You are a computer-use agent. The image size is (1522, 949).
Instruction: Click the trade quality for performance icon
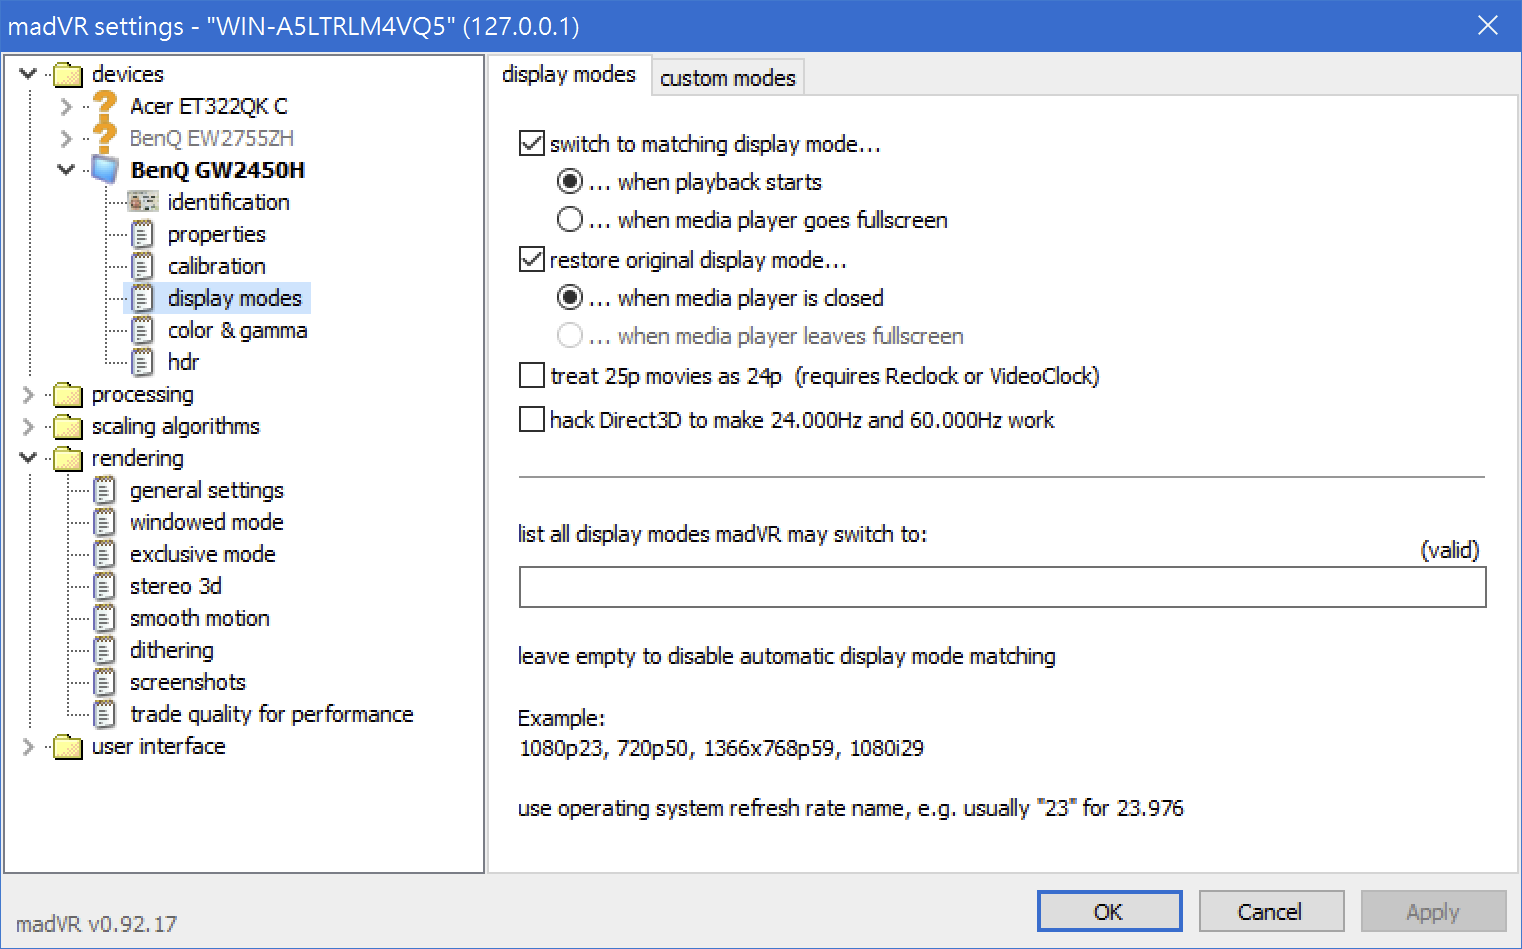[x=105, y=714]
